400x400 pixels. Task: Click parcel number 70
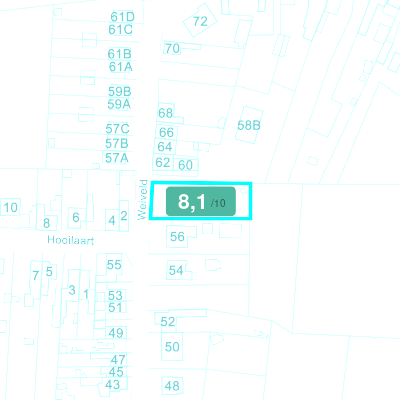pyautogui.click(x=172, y=49)
